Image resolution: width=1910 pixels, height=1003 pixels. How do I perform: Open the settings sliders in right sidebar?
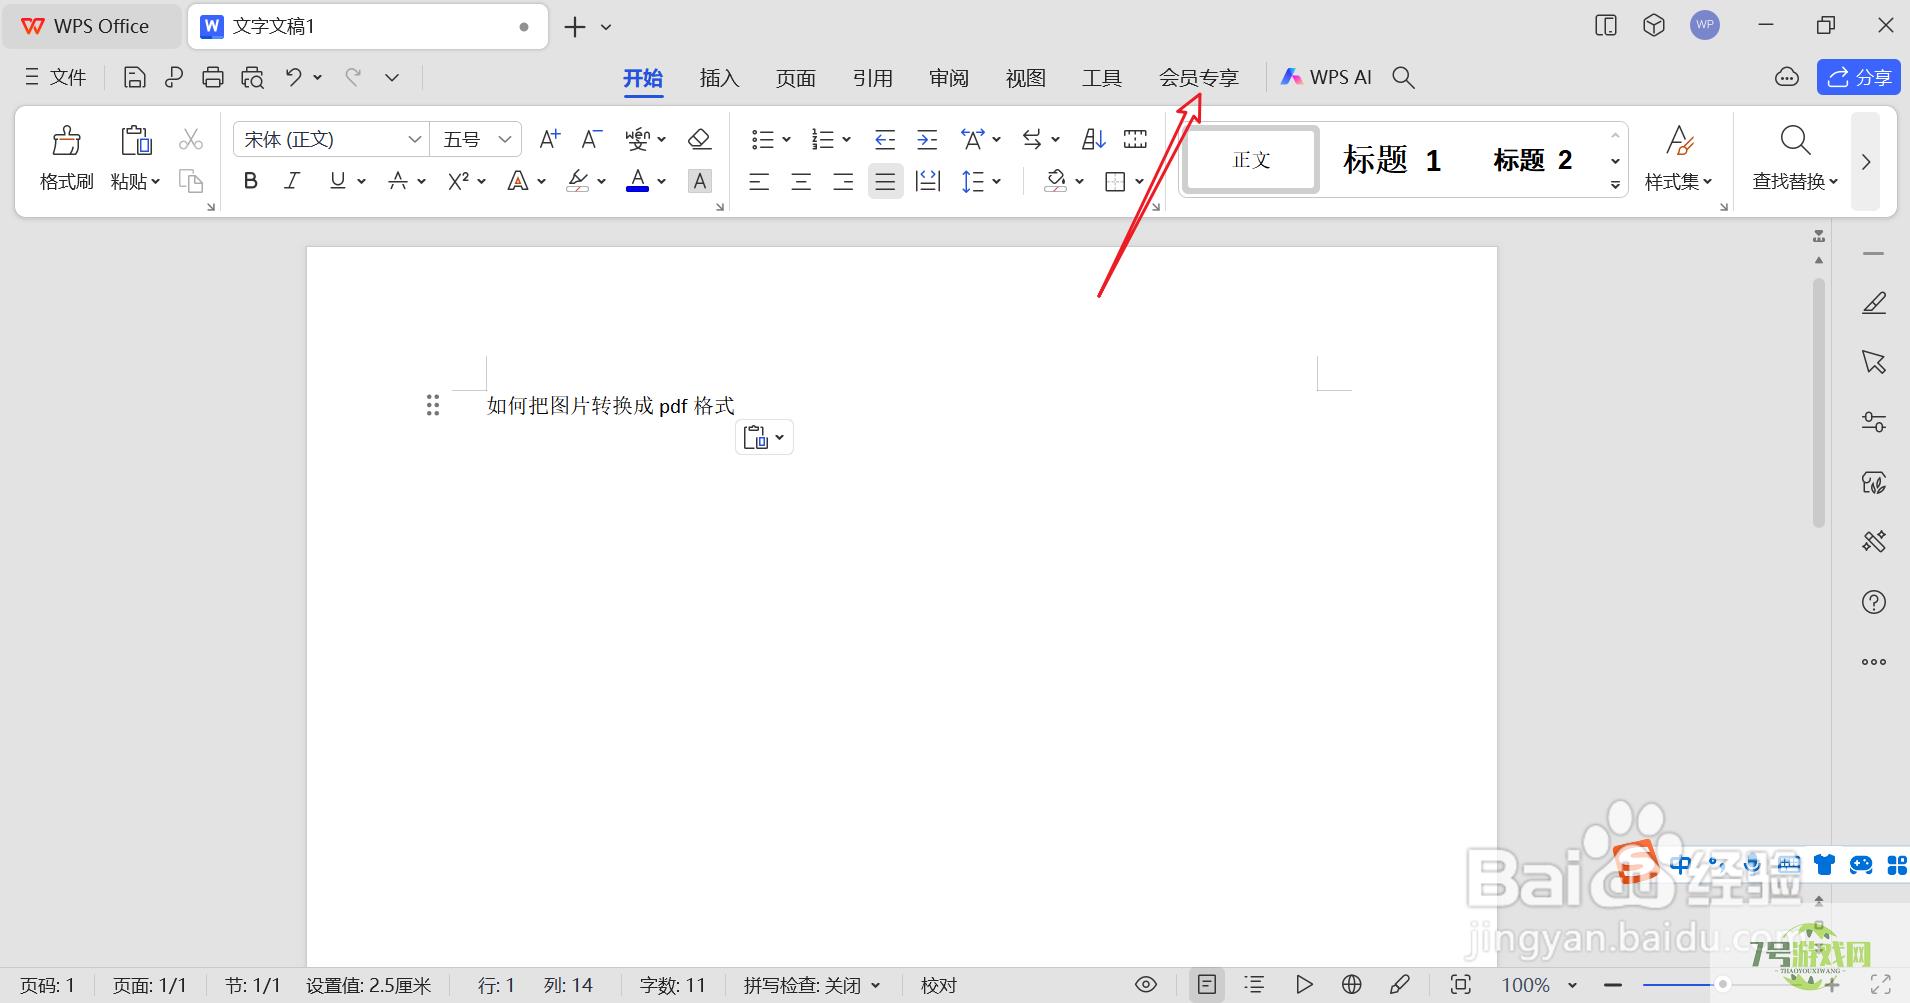[x=1874, y=422]
